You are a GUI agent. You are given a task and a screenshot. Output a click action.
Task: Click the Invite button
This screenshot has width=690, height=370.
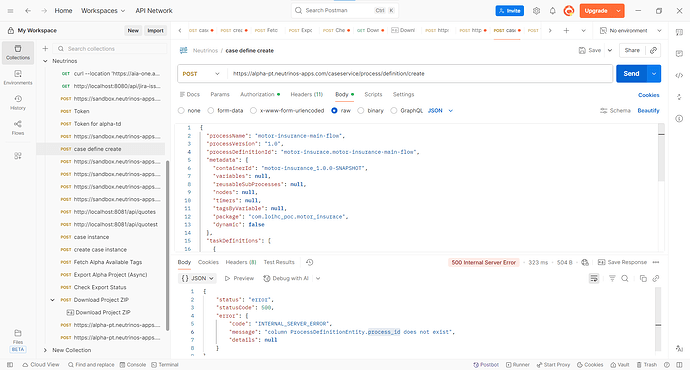coord(510,11)
